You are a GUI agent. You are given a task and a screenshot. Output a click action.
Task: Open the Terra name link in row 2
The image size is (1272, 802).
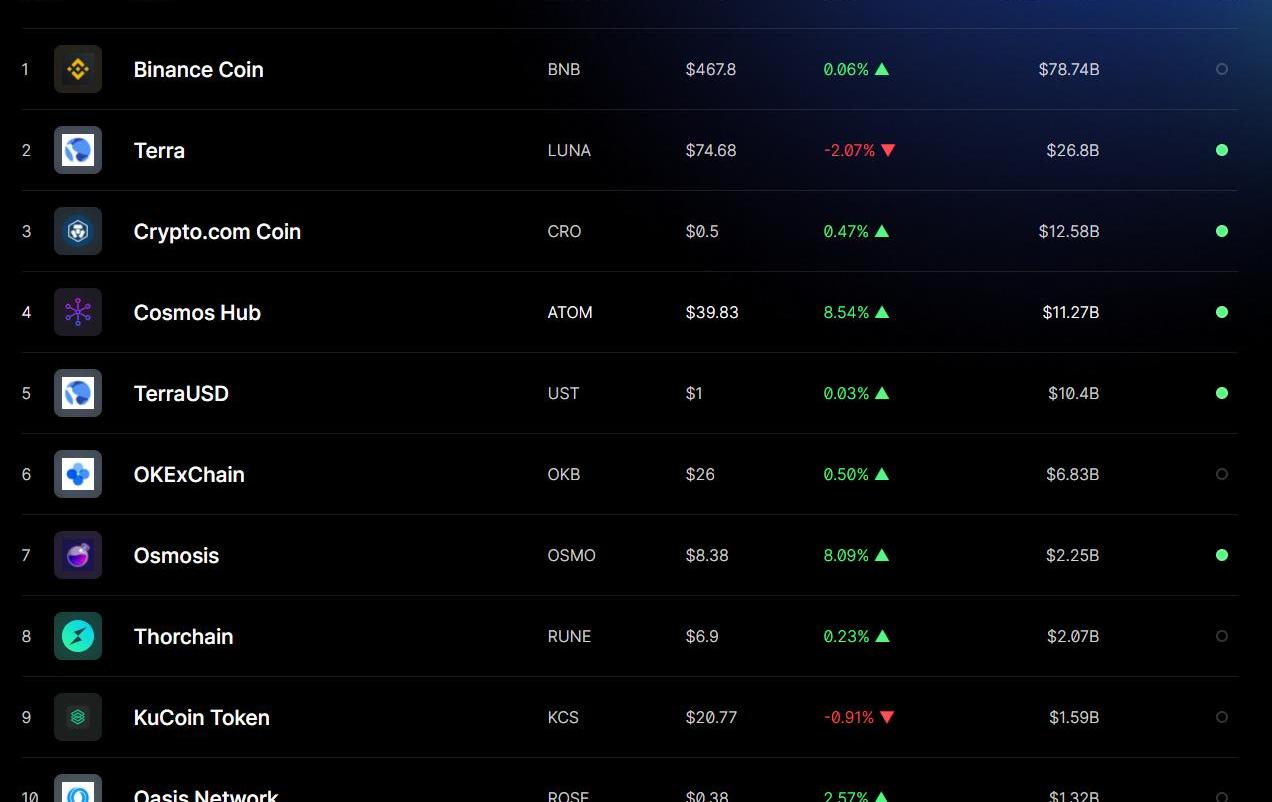point(159,150)
